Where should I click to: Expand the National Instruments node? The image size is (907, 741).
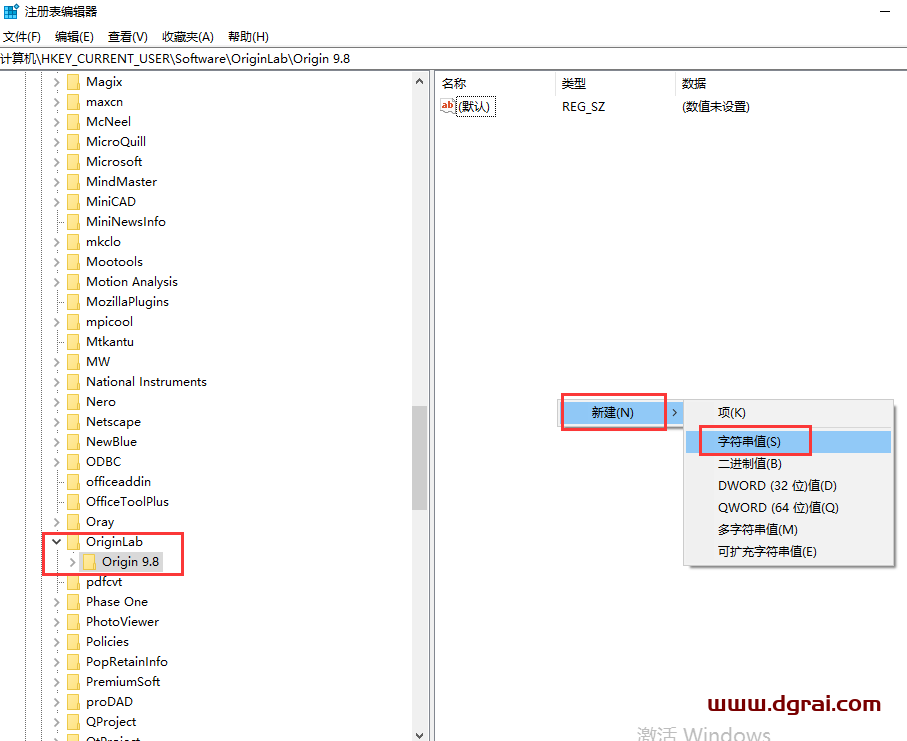[x=57, y=381]
